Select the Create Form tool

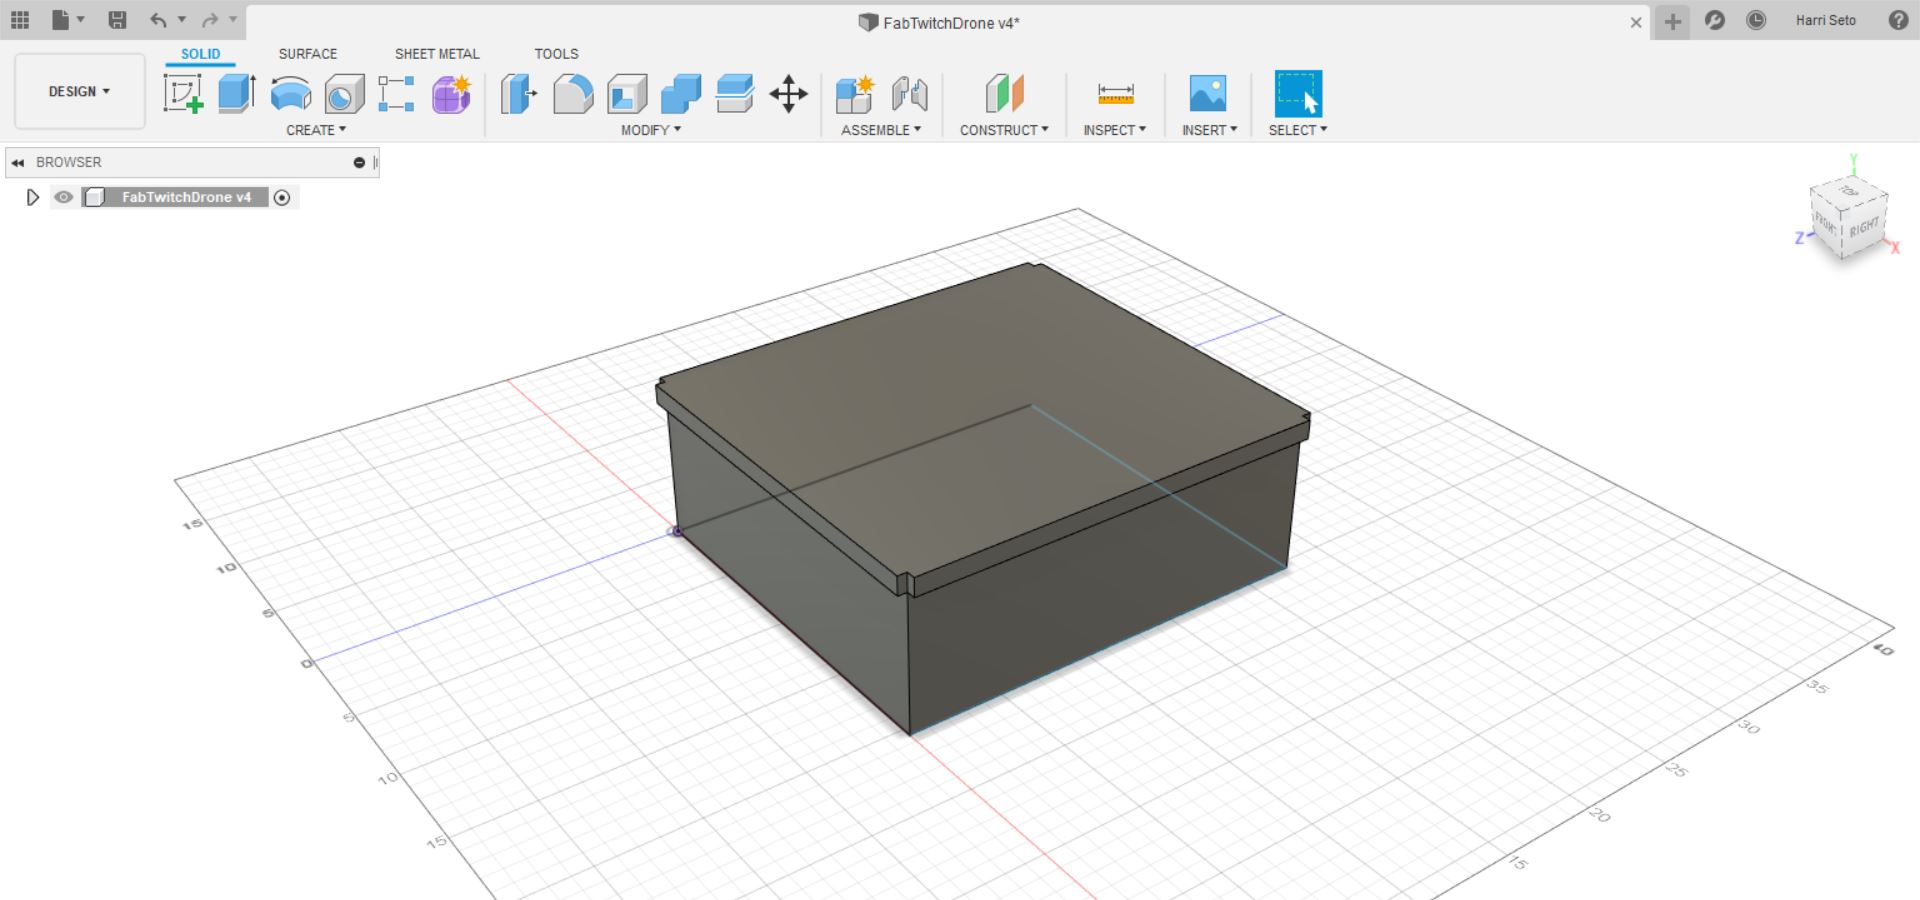point(451,94)
